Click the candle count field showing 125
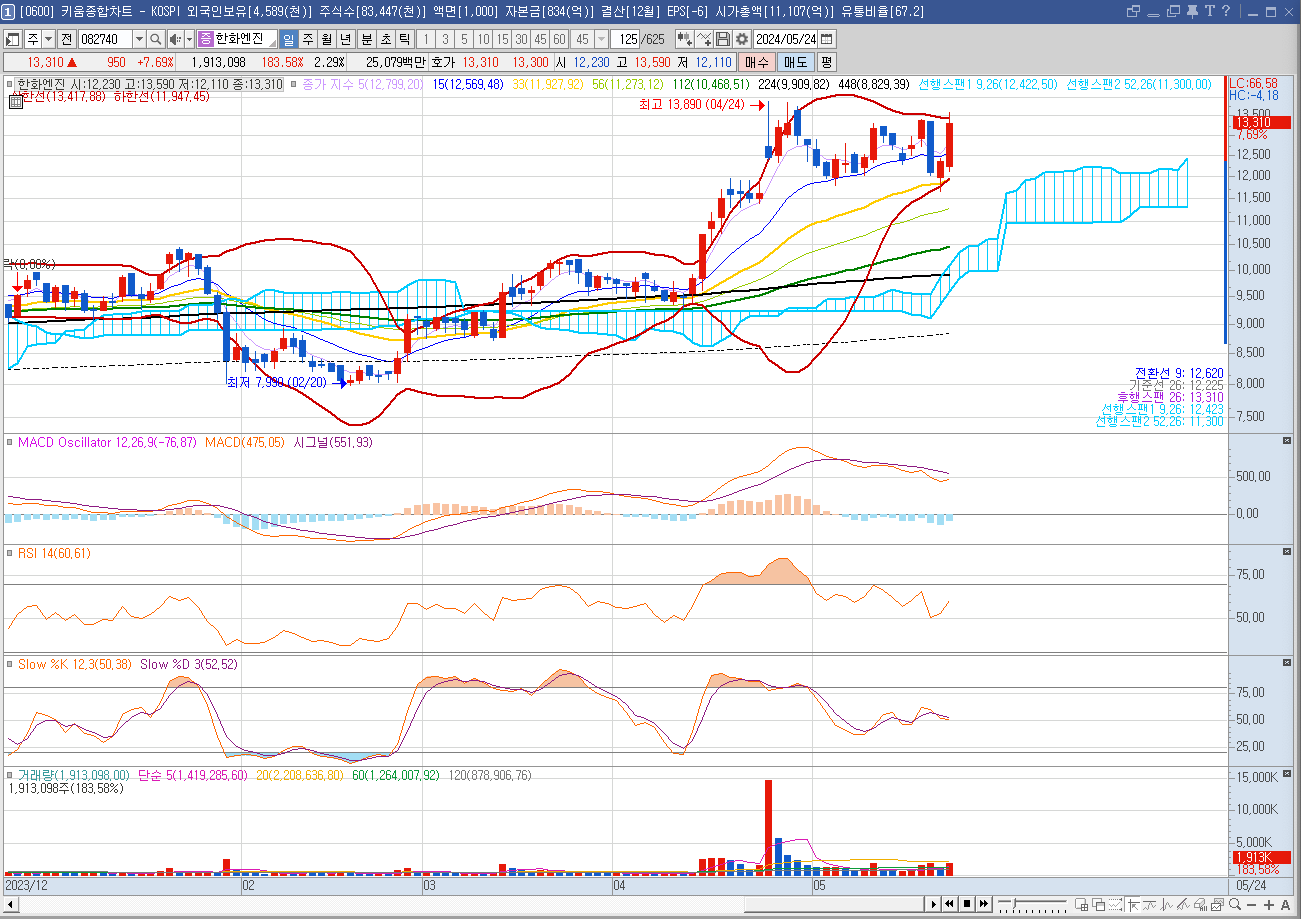Image resolution: width=1301 pixels, height=919 pixels. 624,39
